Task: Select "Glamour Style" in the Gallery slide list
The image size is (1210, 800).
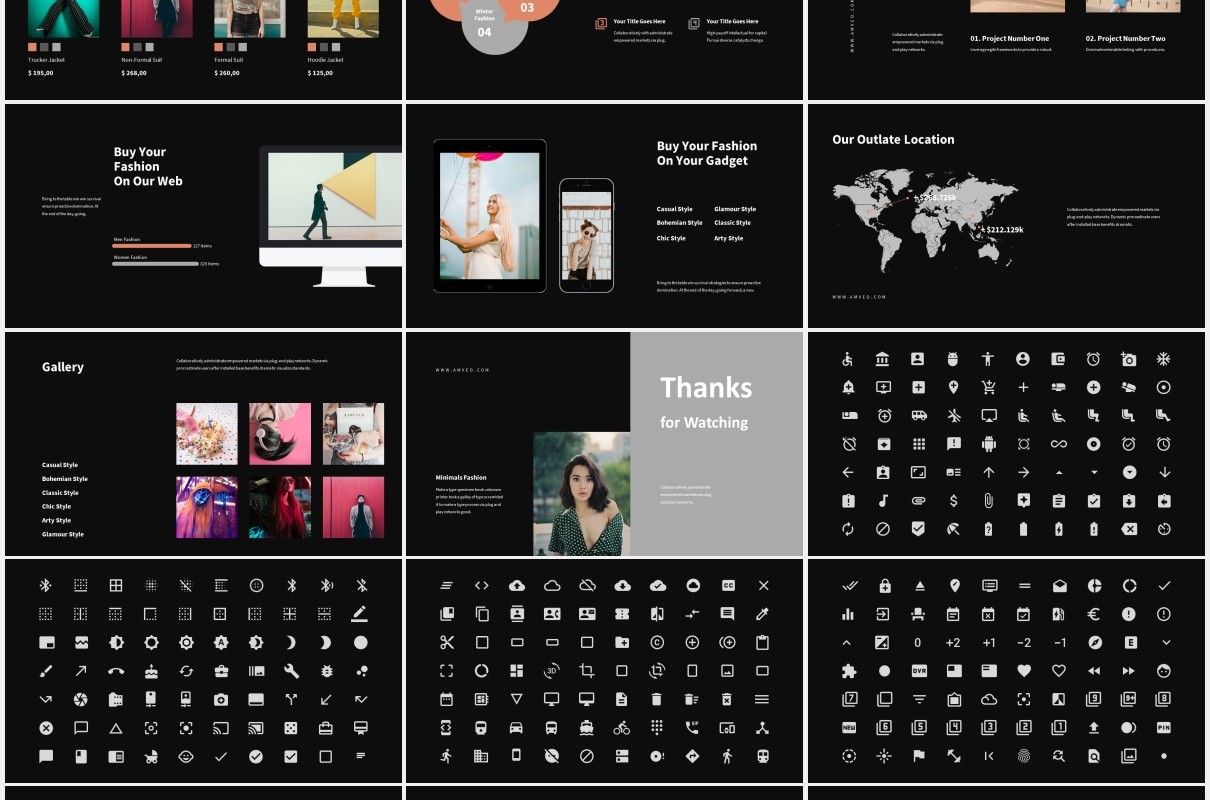Action: pos(63,534)
